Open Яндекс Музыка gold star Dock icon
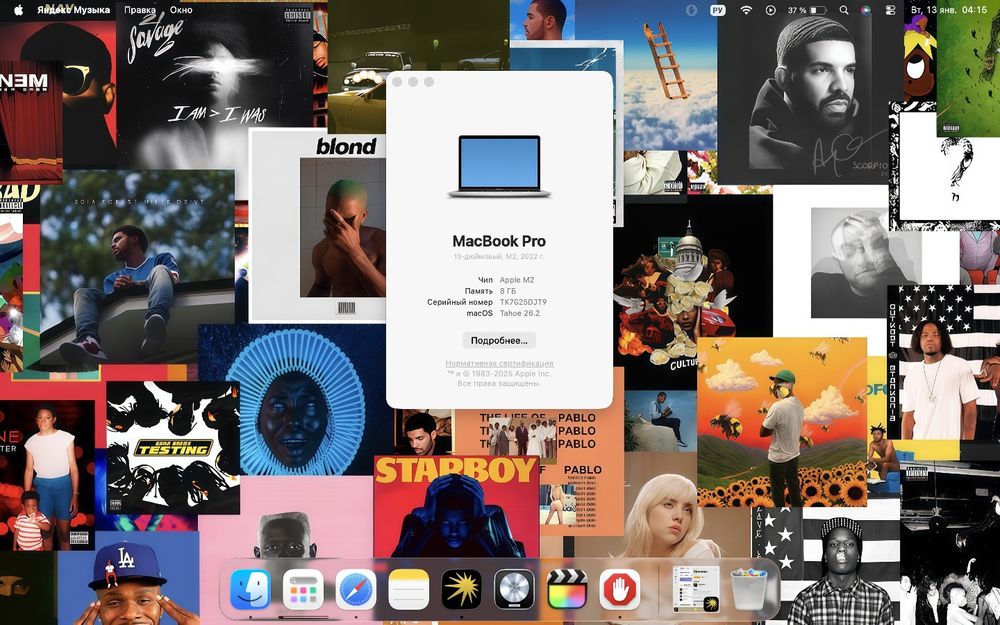 point(462,589)
